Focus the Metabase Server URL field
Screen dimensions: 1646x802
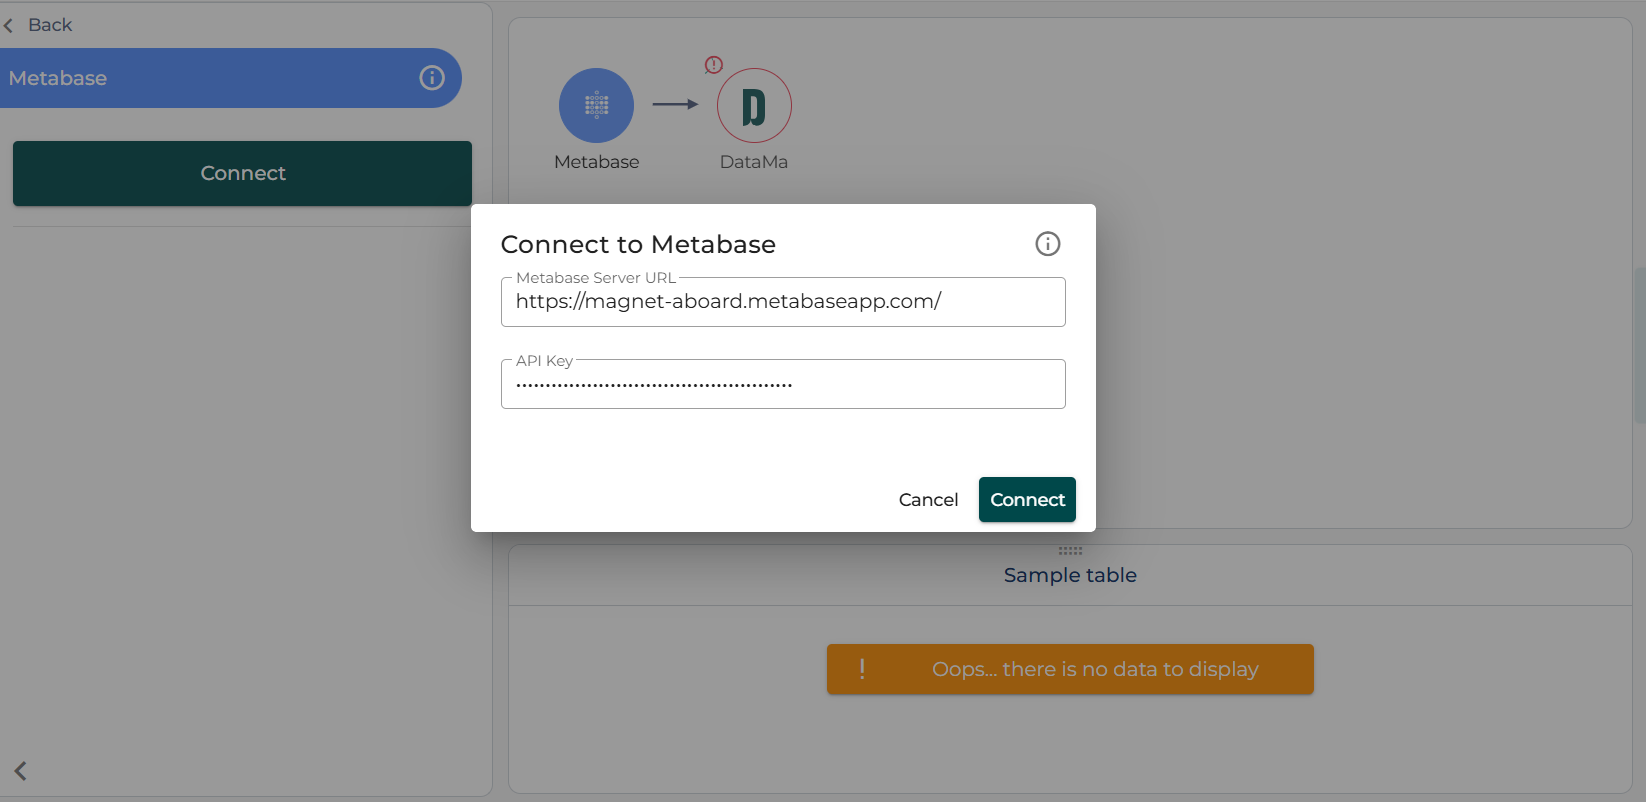pyautogui.click(x=782, y=302)
